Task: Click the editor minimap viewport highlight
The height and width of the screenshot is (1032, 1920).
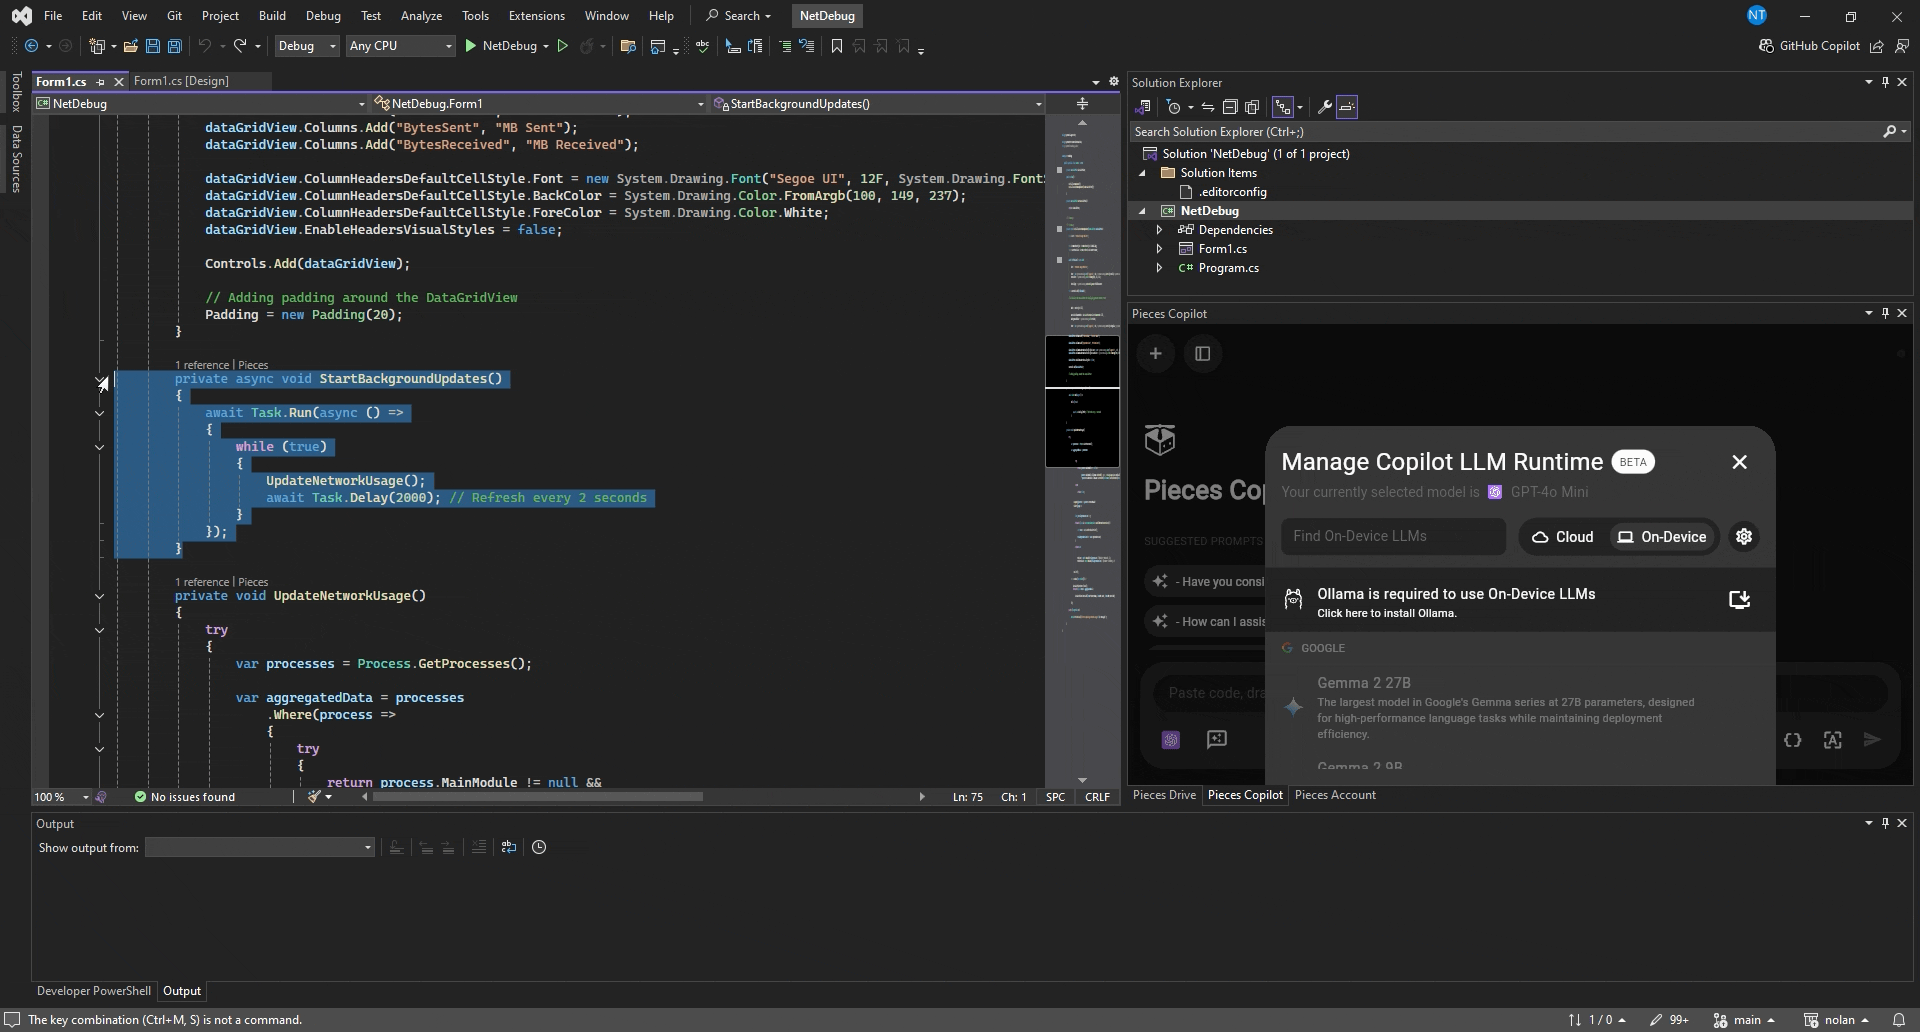Action: (x=1082, y=401)
